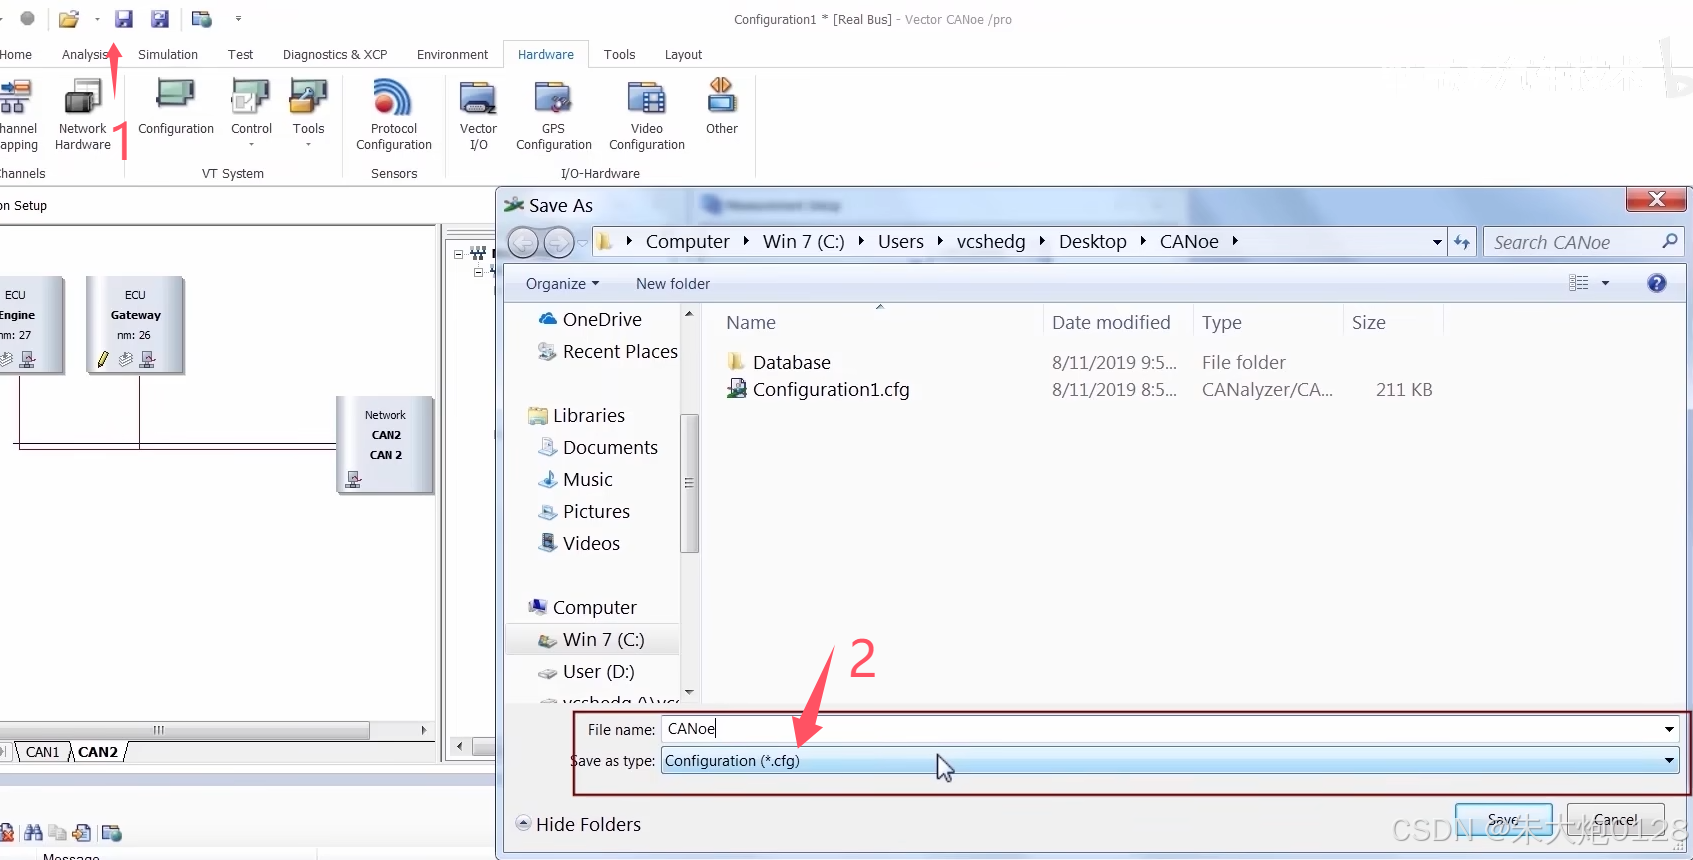Click the Save button

tap(1504, 820)
